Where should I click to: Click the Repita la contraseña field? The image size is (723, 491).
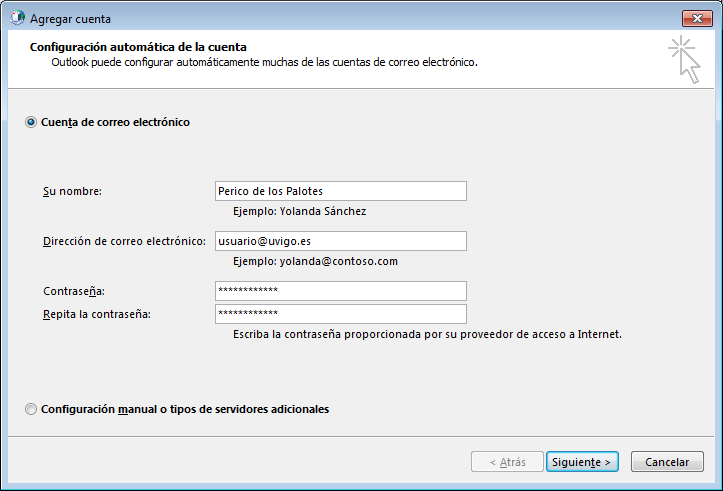[340, 314]
